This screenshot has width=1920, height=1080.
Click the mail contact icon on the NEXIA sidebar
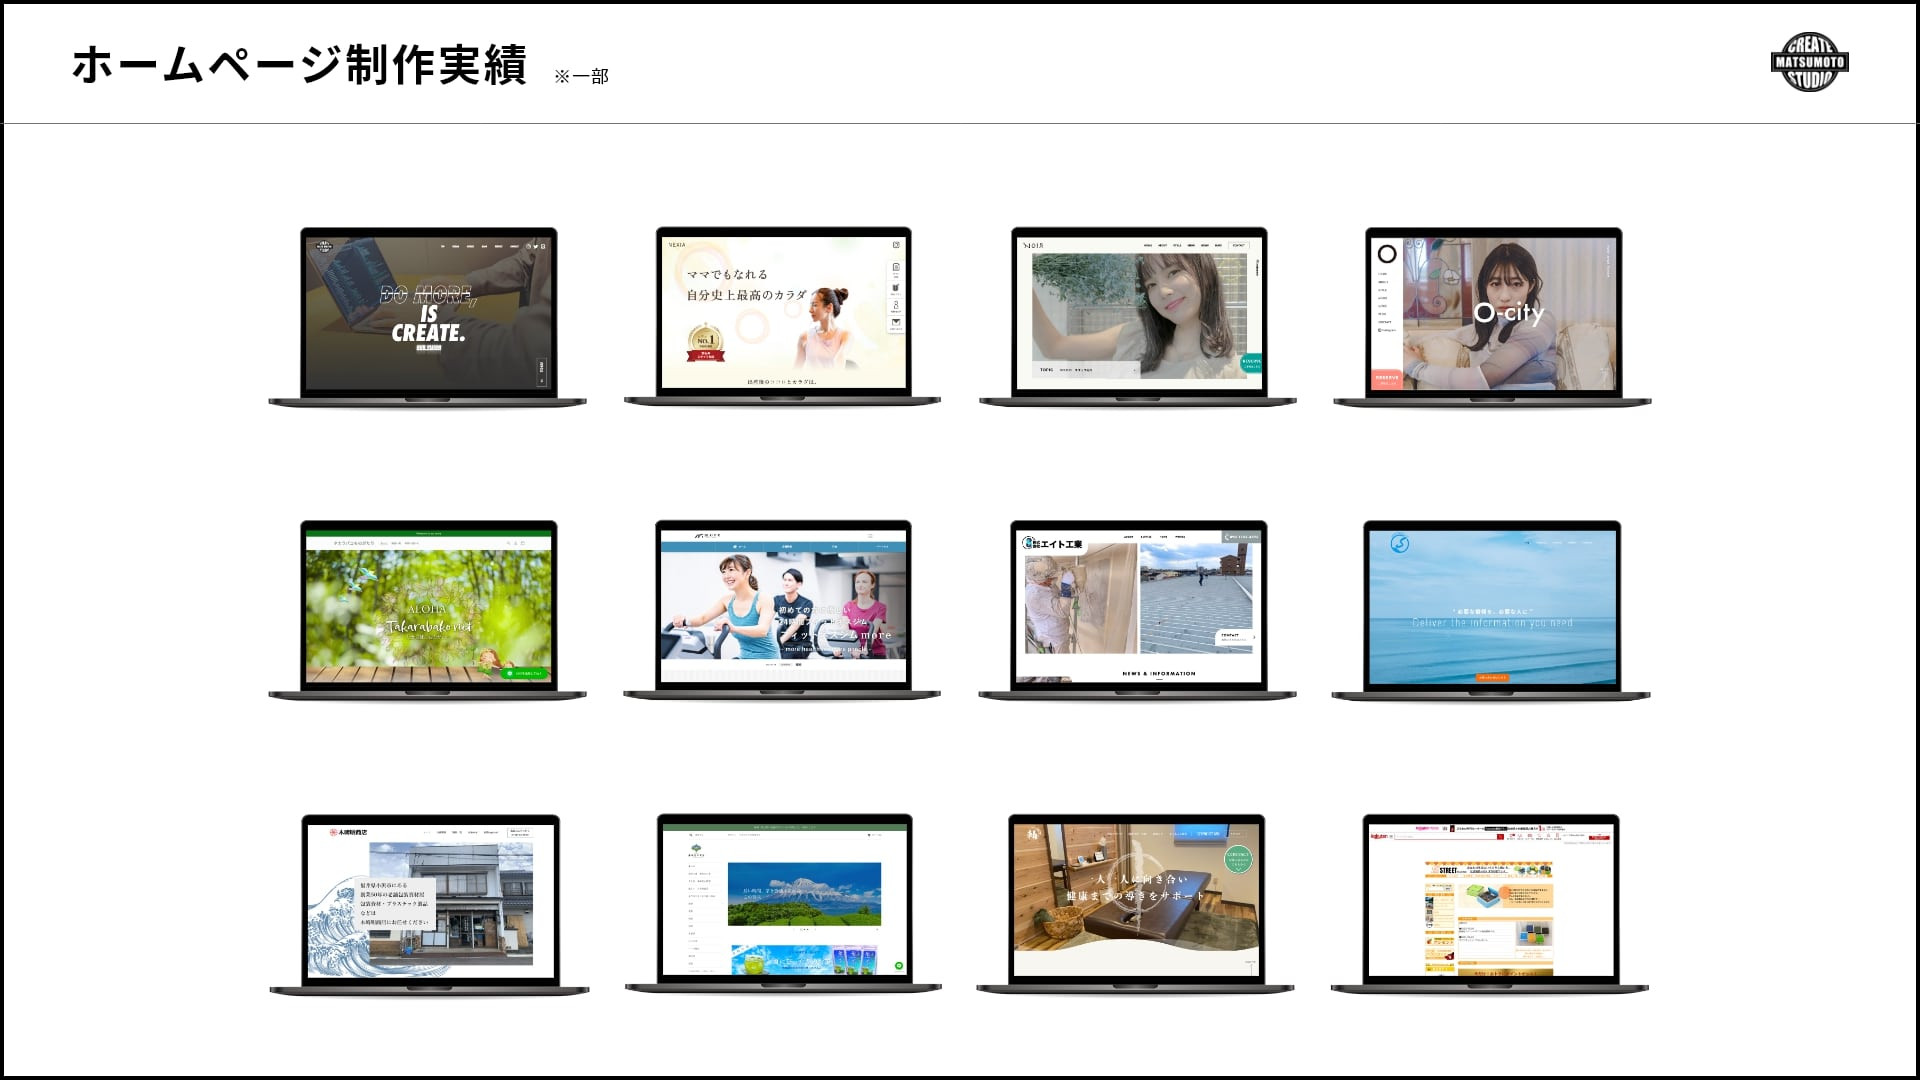tap(897, 323)
